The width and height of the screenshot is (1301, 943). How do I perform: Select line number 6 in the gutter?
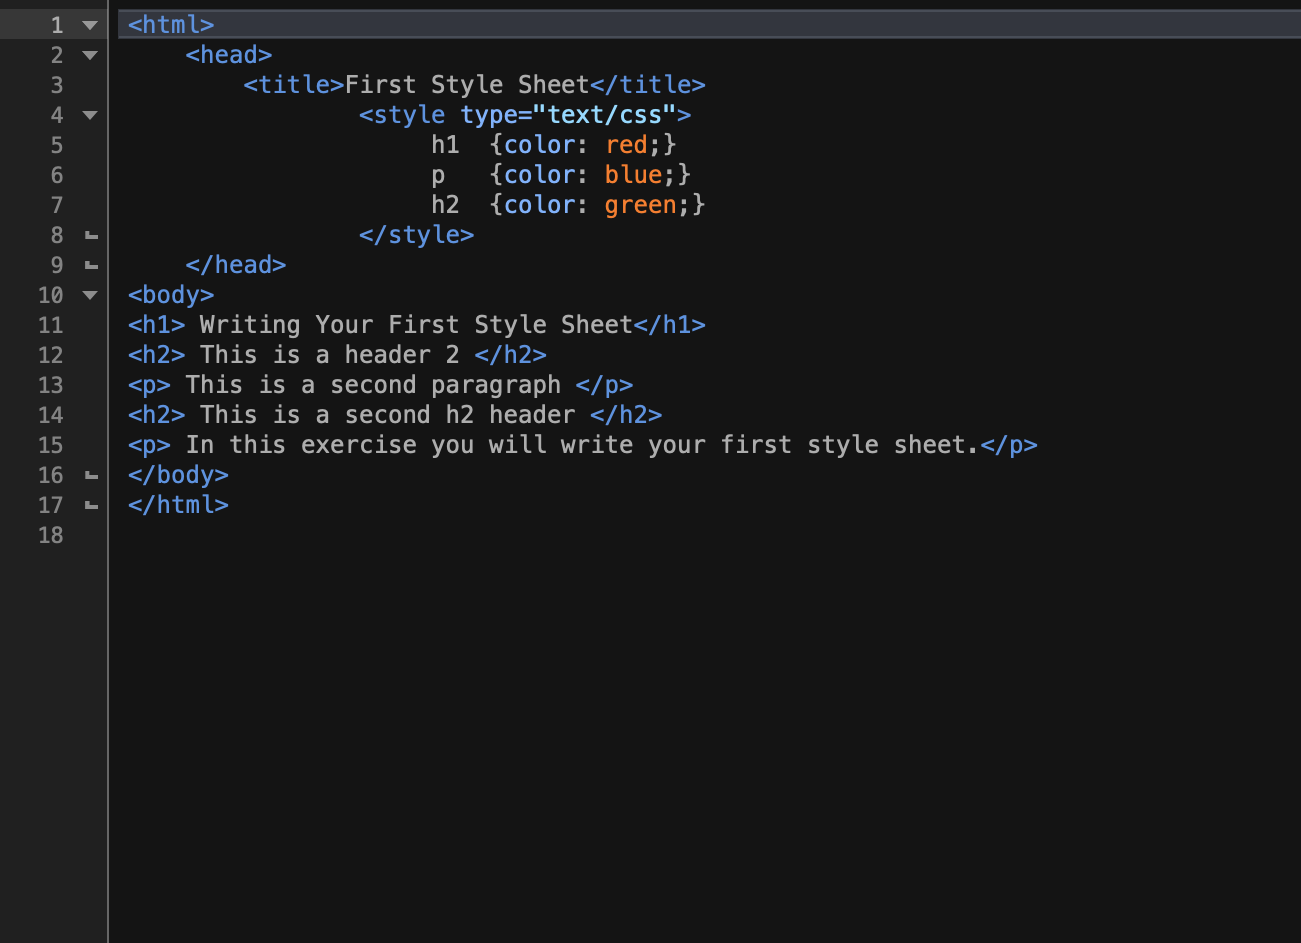point(57,175)
